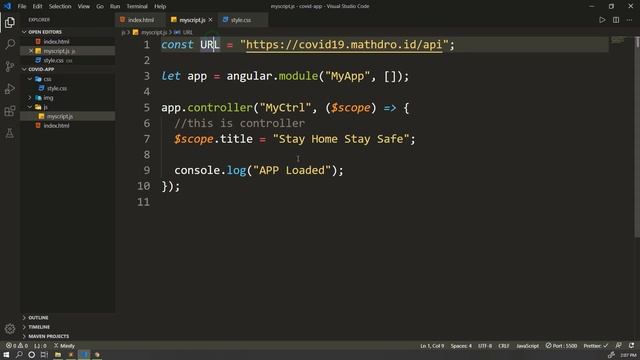
Task: Expand the img folder
Action: [30, 98]
